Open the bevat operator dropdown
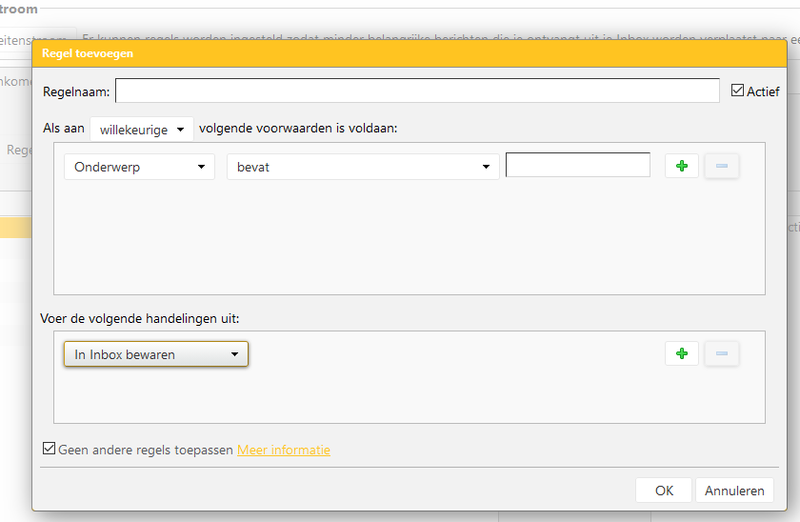Viewport: 800px width, 522px height. click(x=362, y=167)
